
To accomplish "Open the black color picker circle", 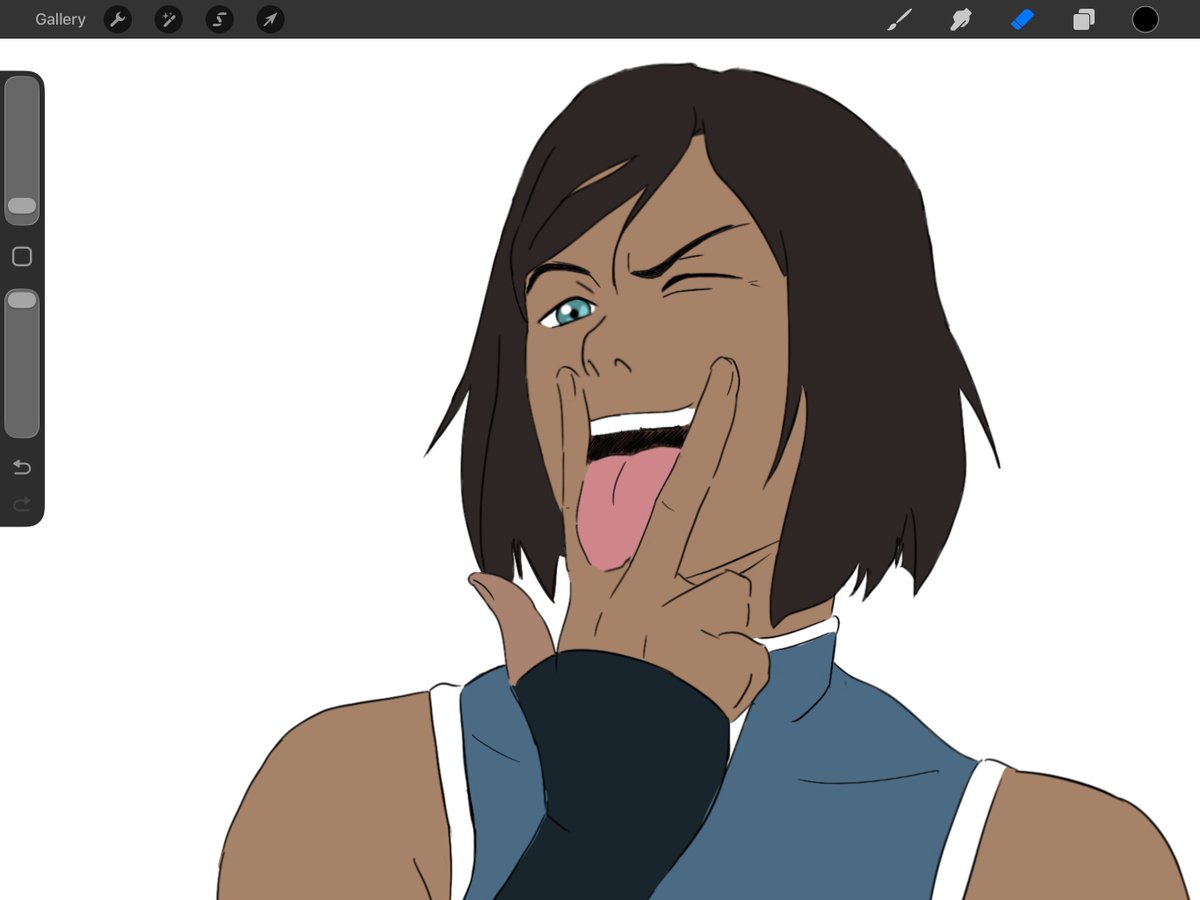I will coord(1145,19).
